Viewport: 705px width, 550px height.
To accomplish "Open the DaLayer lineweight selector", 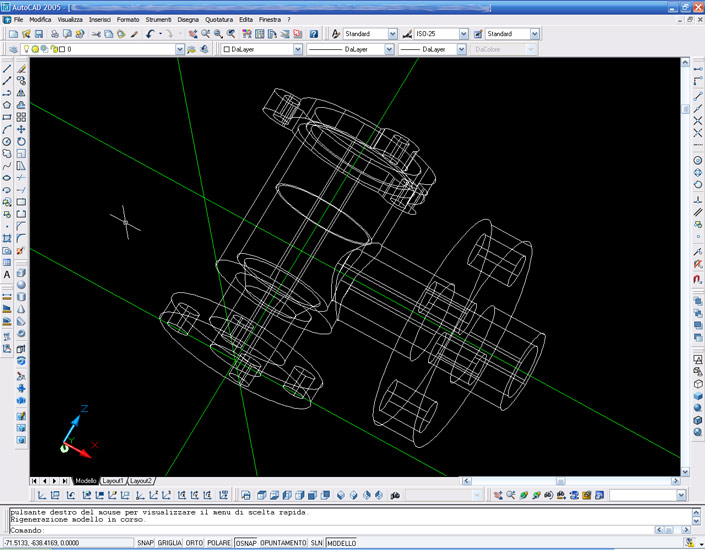I will 461,49.
